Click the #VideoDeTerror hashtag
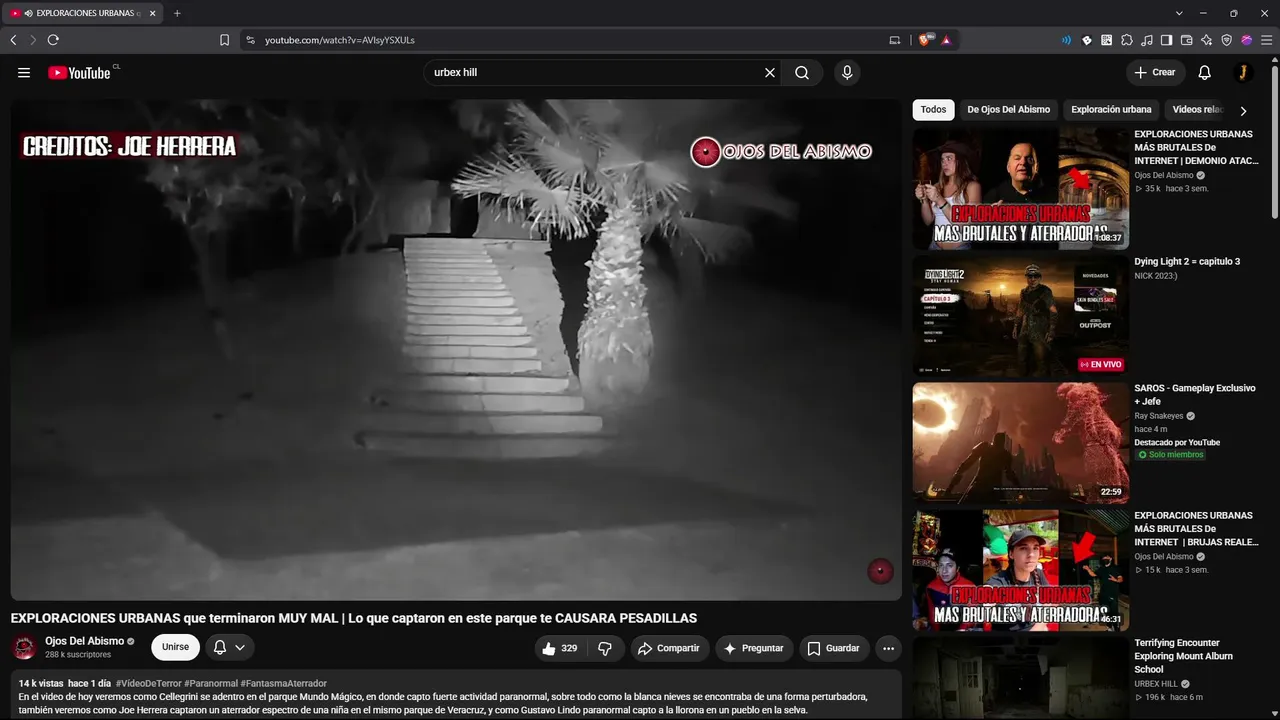The height and width of the screenshot is (720, 1280). point(149,683)
